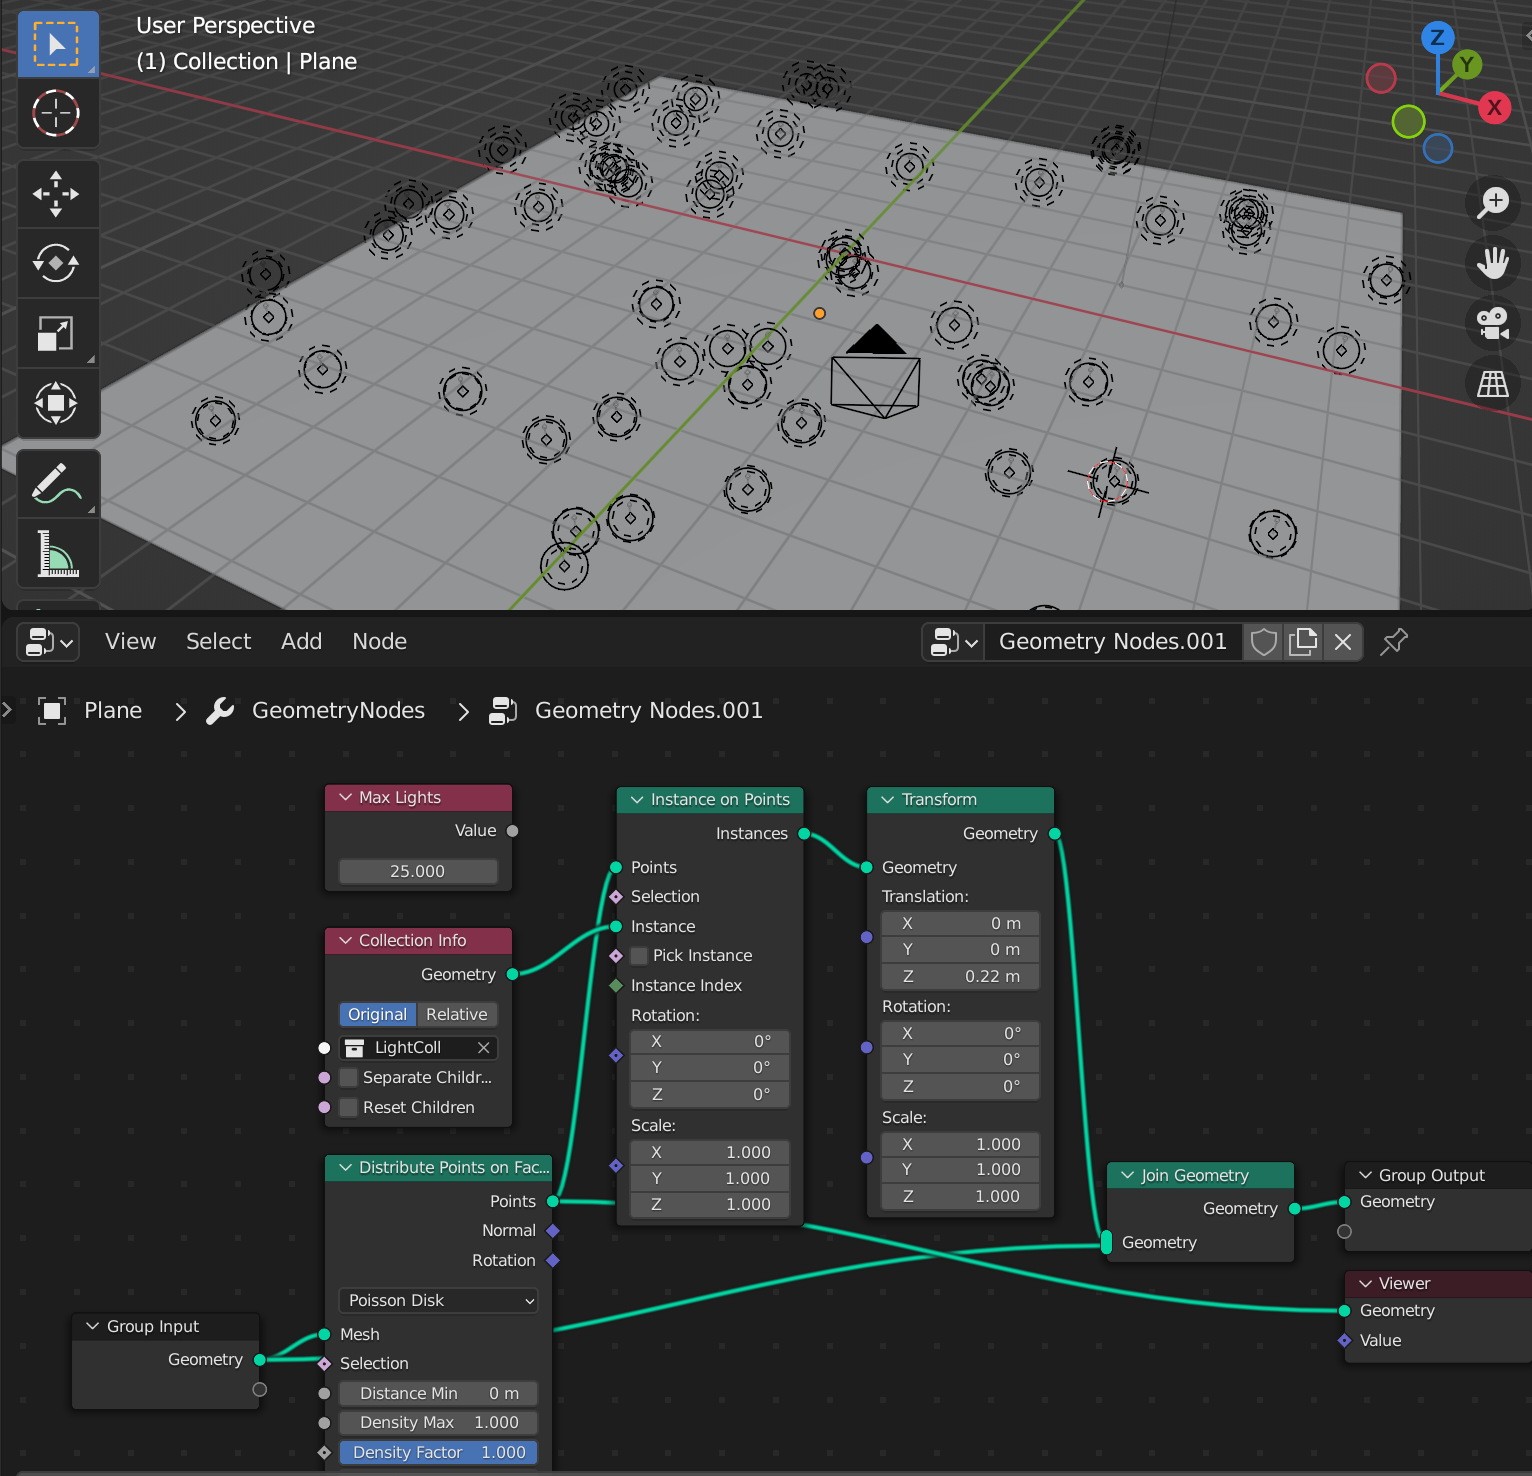Select the Measure tool
This screenshot has width=1532, height=1476.
[57, 553]
